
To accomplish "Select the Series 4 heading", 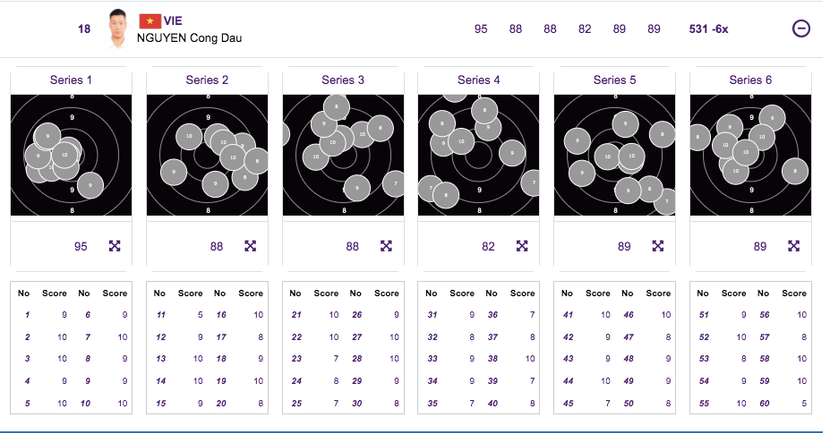I will (479, 80).
